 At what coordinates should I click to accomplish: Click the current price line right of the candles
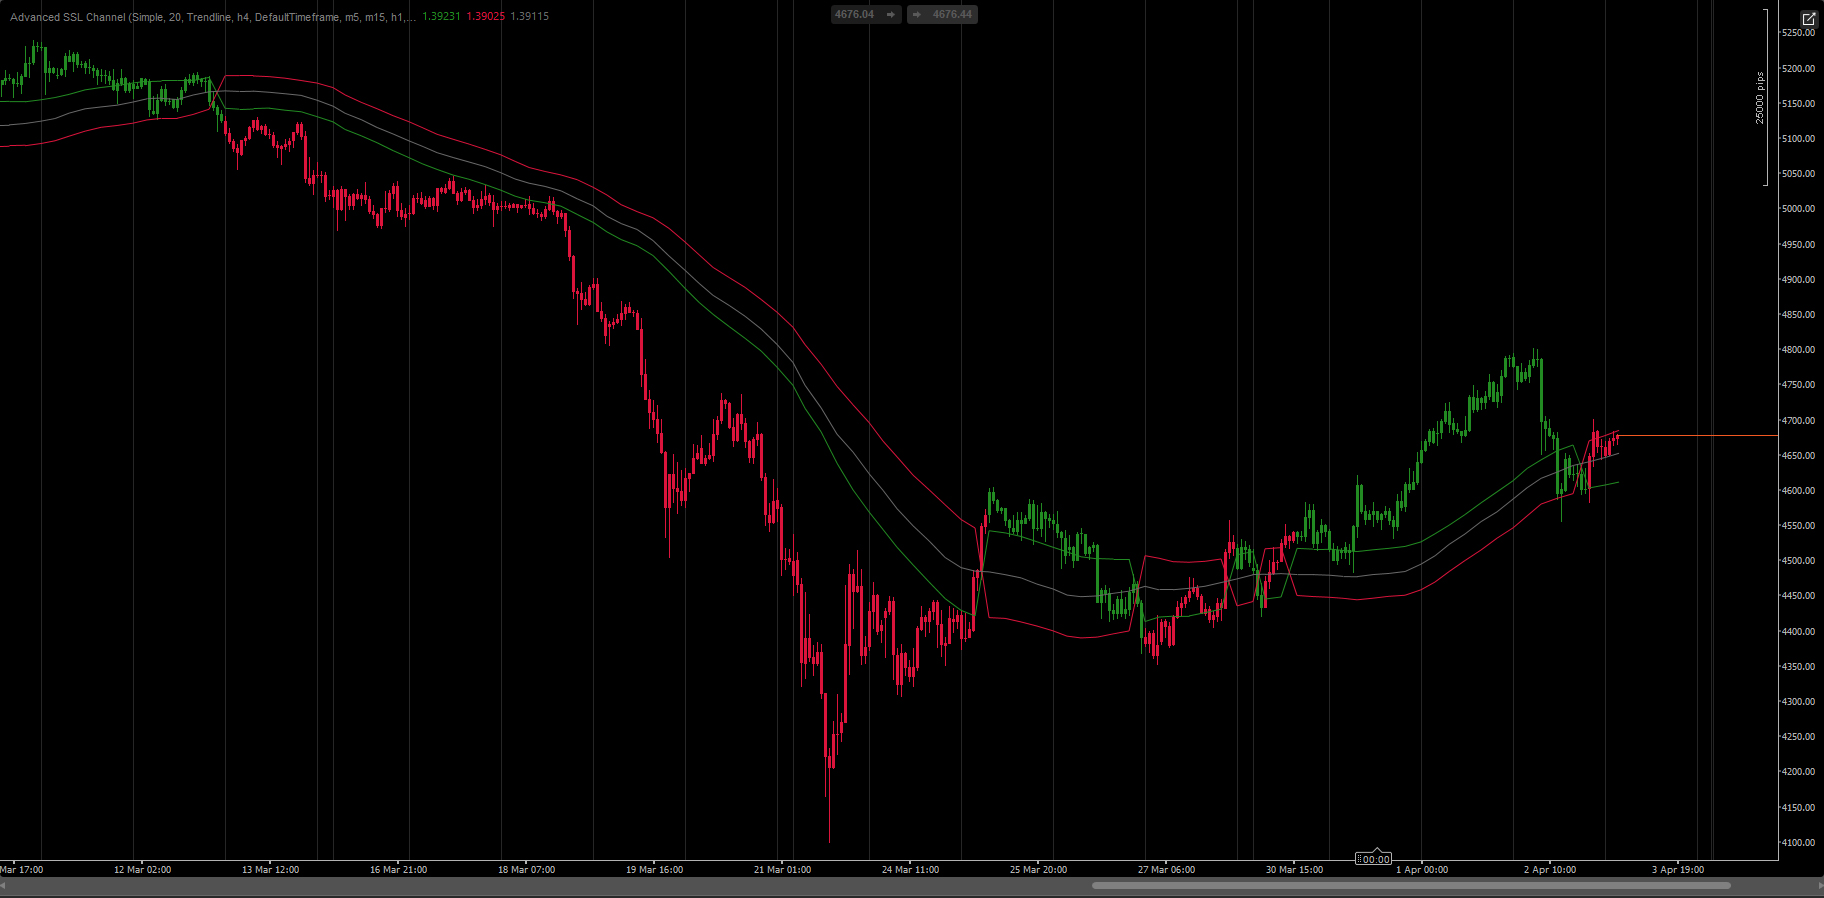[x=1700, y=436]
